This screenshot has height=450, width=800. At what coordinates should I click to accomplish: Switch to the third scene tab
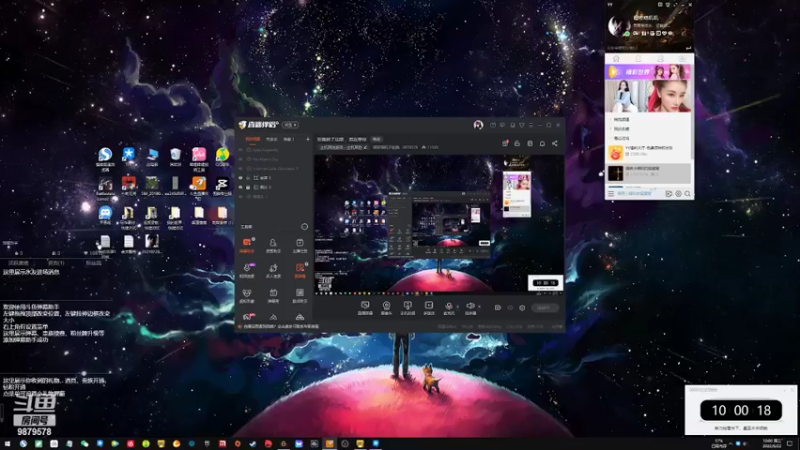tap(289, 139)
